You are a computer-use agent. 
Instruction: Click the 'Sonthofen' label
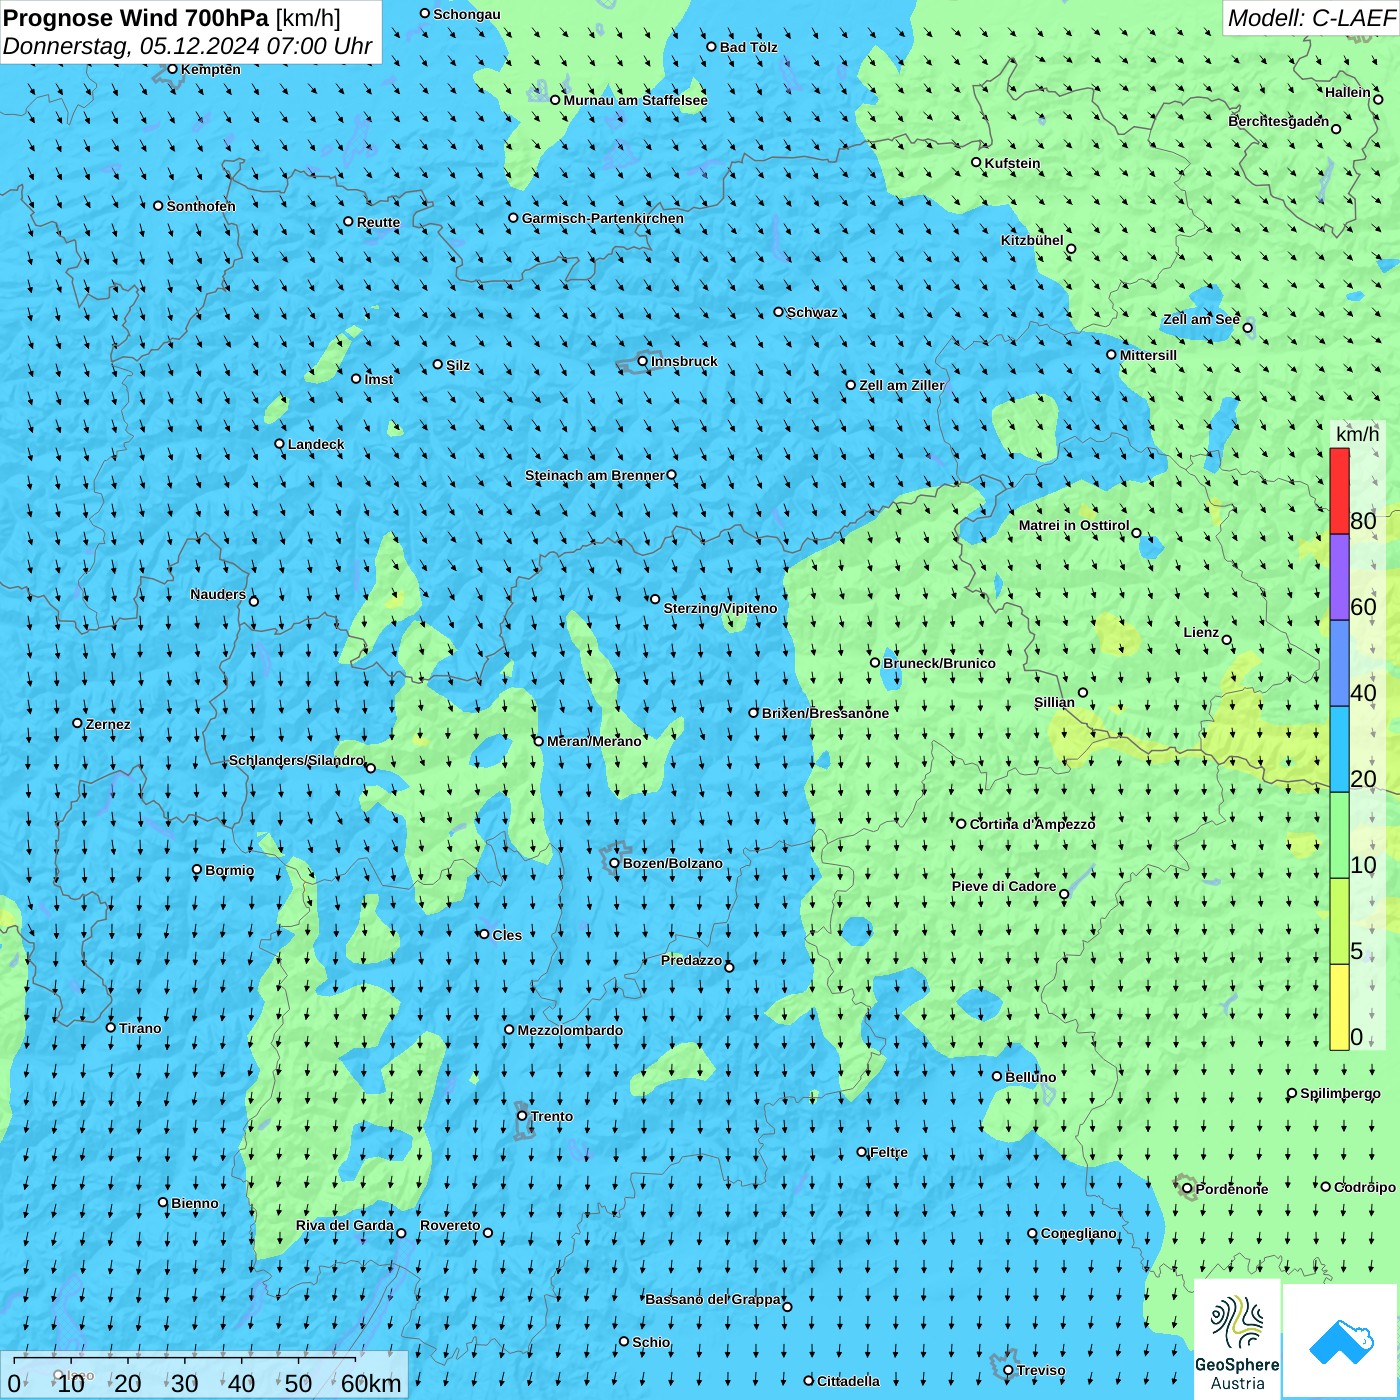pos(201,206)
